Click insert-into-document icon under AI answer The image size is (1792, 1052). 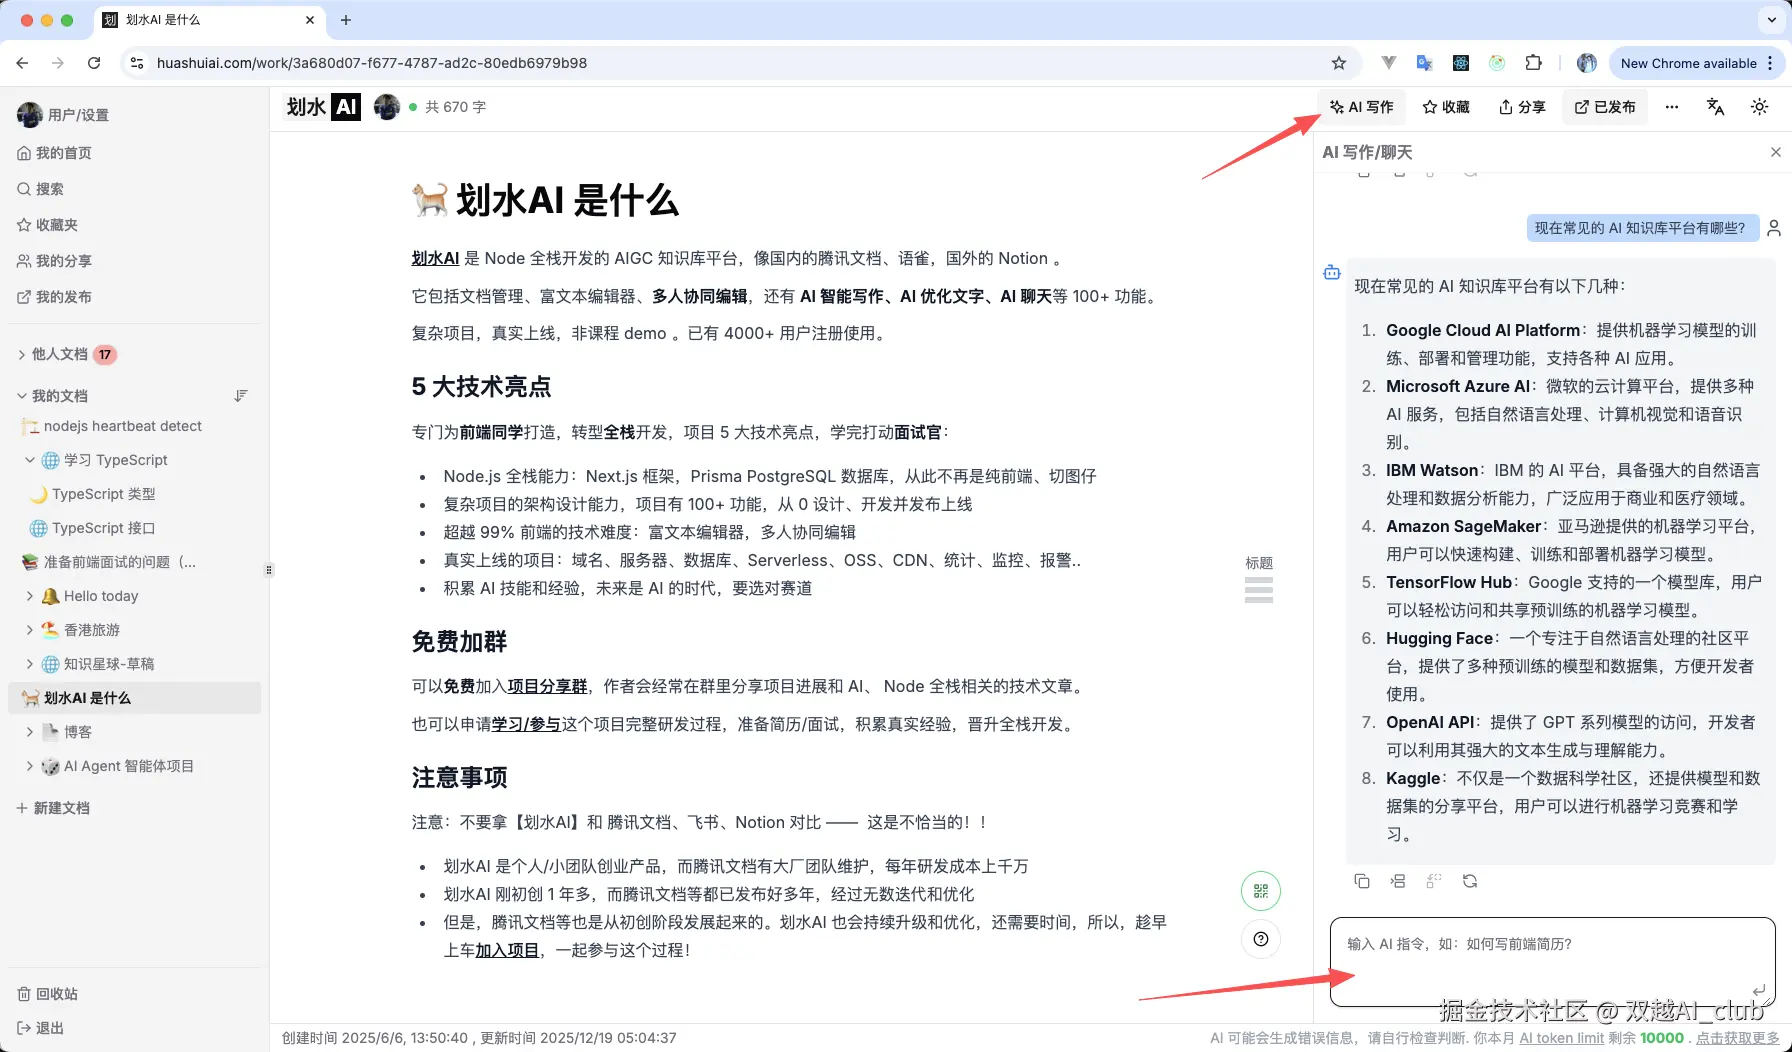pyautogui.click(x=1398, y=881)
